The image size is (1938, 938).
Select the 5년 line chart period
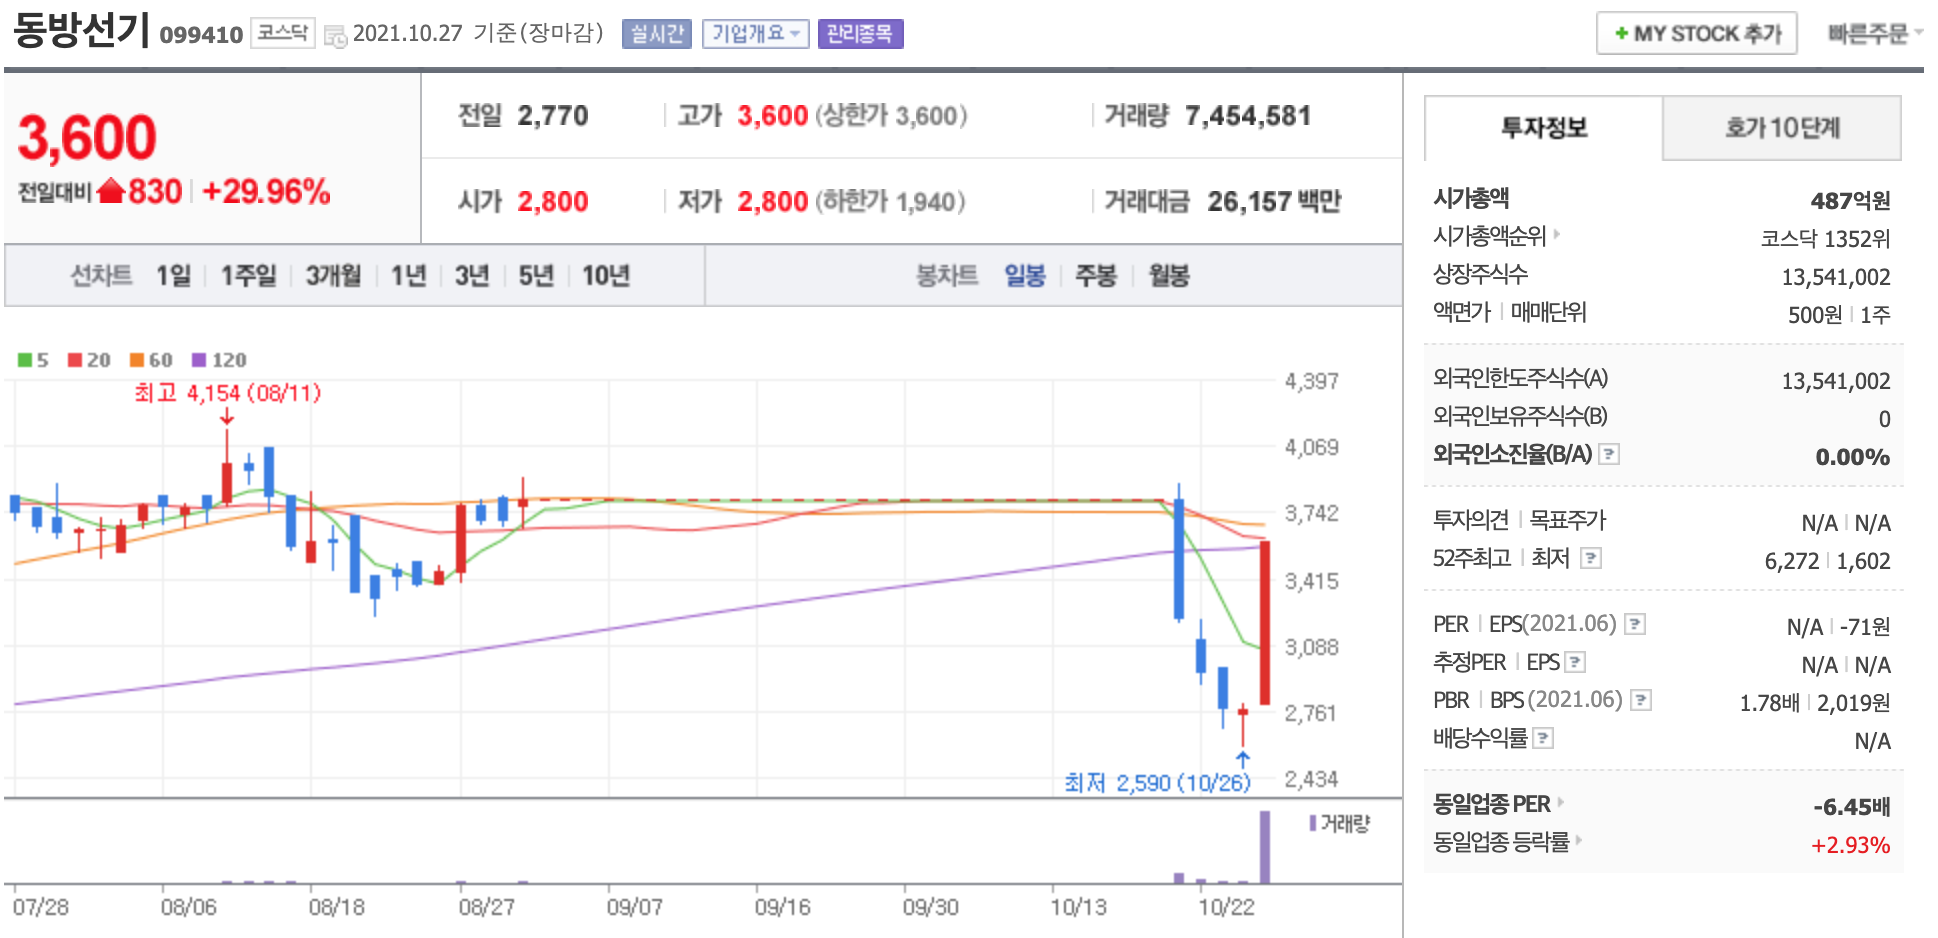(x=536, y=275)
